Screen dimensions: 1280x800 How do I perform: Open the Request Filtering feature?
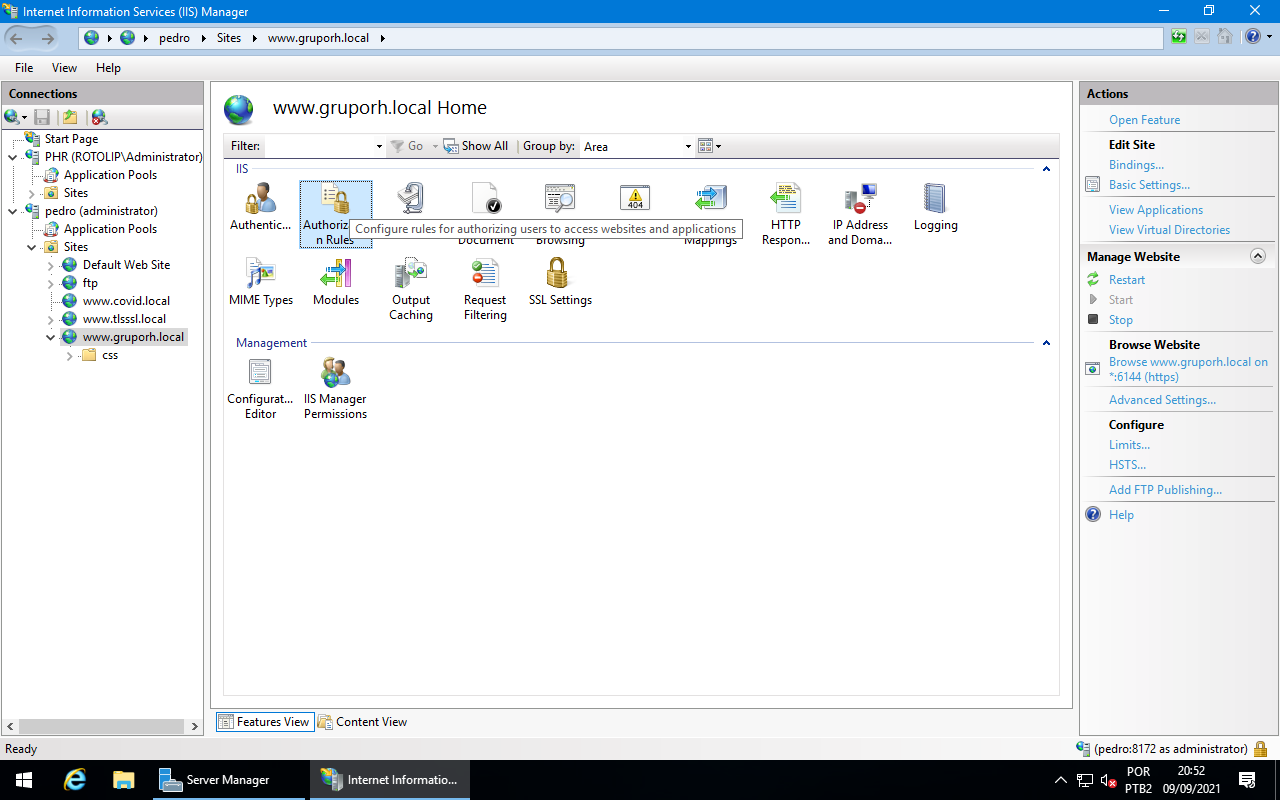pyautogui.click(x=485, y=274)
